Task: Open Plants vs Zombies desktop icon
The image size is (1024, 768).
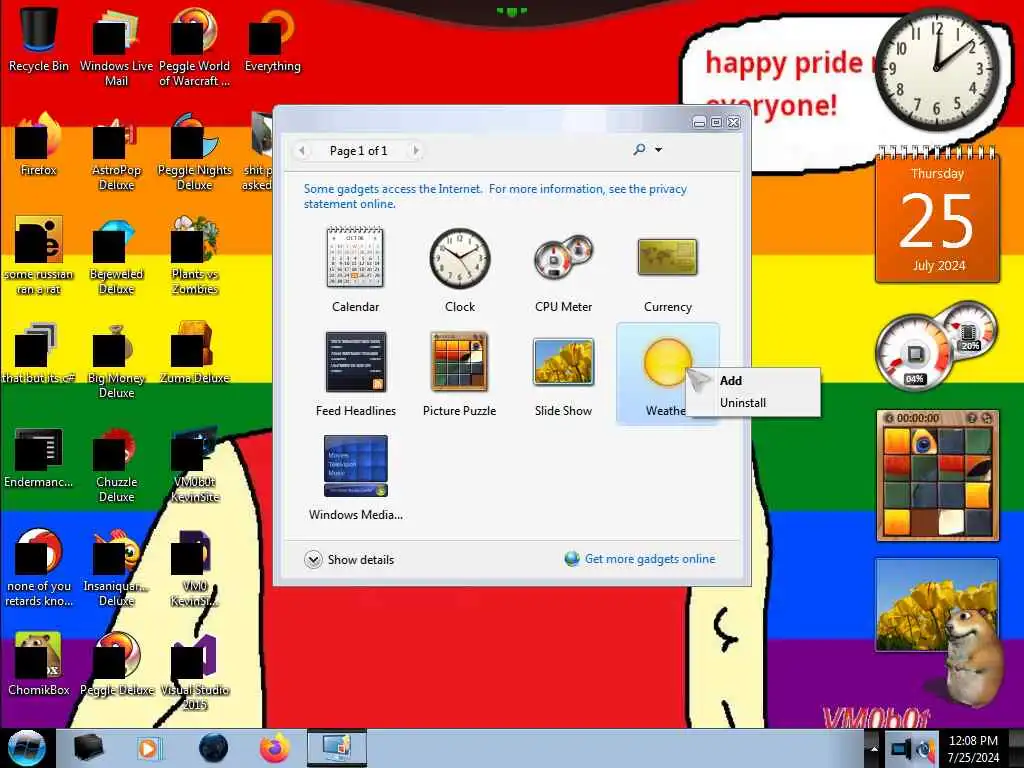Action: click(x=195, y=255)
